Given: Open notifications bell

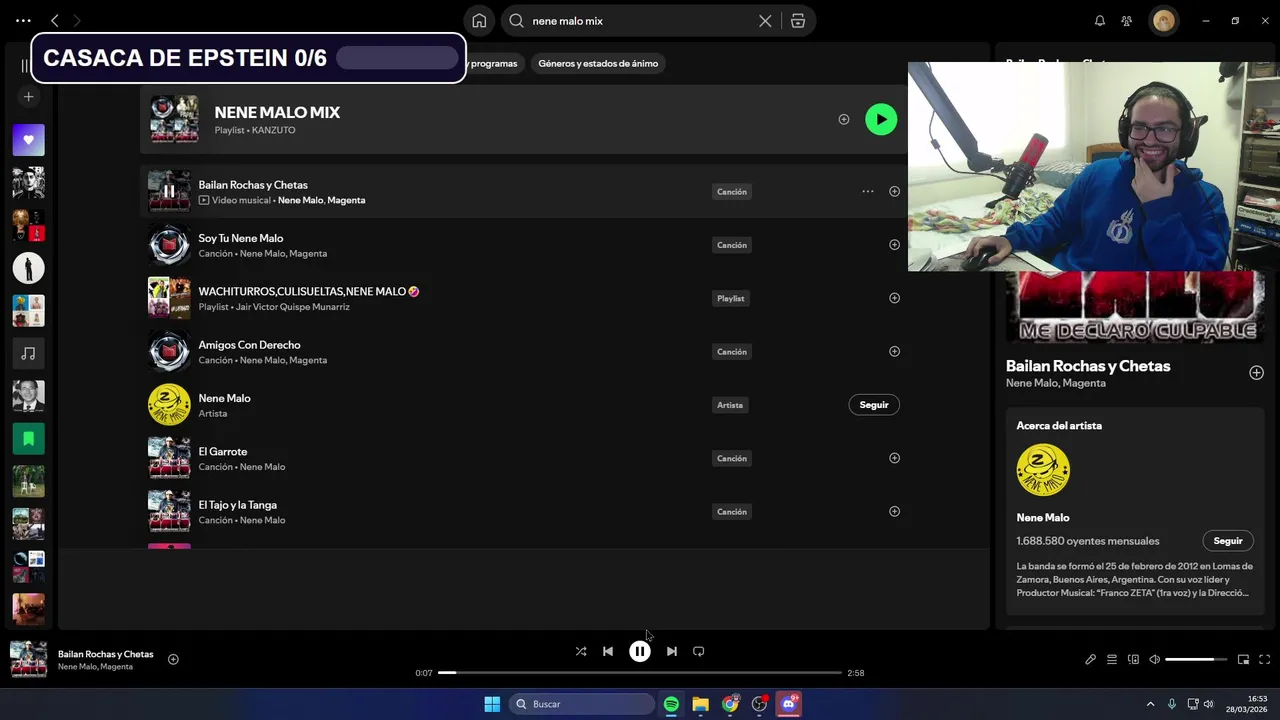Looking at the screenshot, I should click(1100, 21).
